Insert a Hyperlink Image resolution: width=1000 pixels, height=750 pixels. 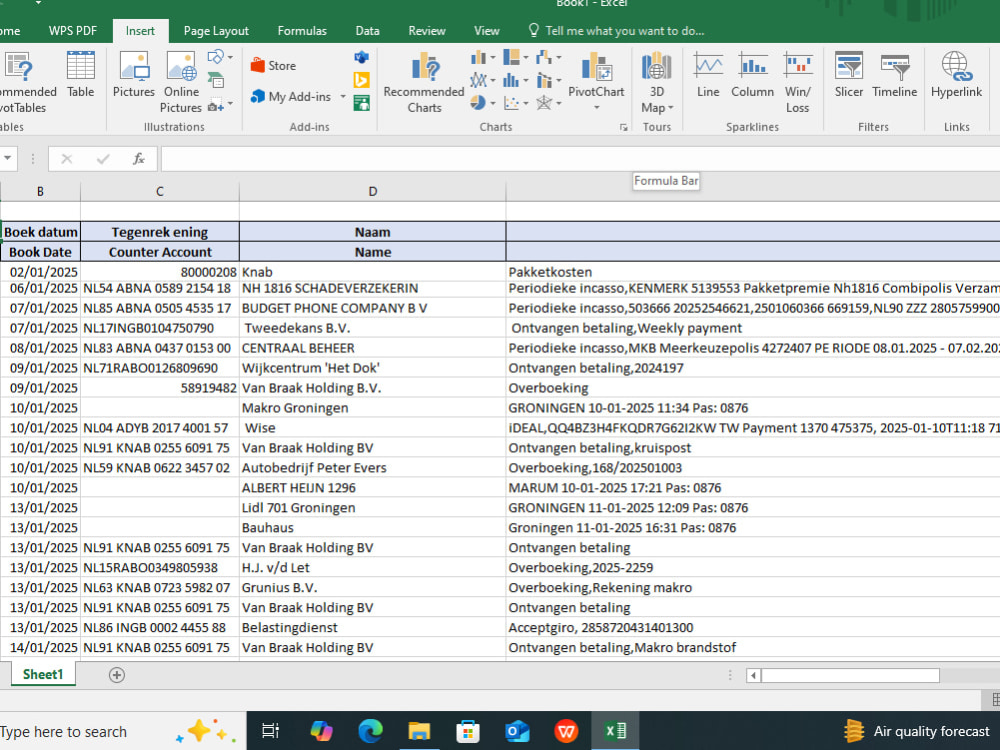[x=956, y=75]
